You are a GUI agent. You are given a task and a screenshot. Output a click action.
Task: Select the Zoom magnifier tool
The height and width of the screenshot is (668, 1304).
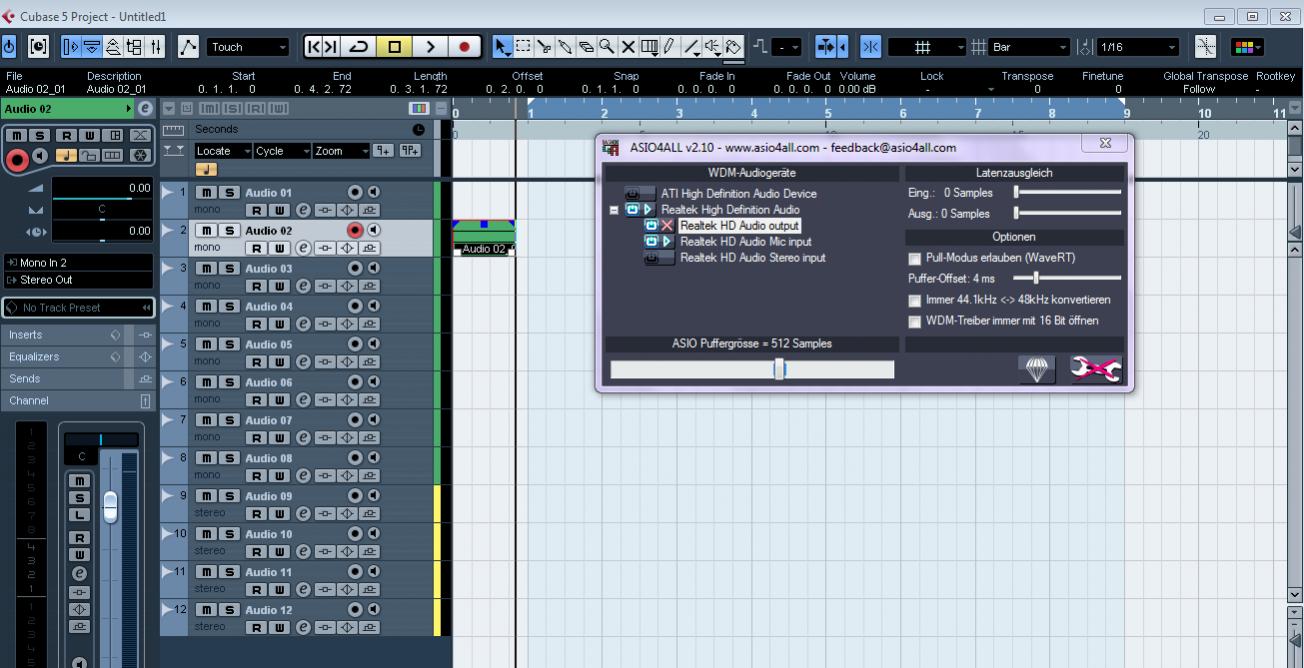click(x=608, y=47)
